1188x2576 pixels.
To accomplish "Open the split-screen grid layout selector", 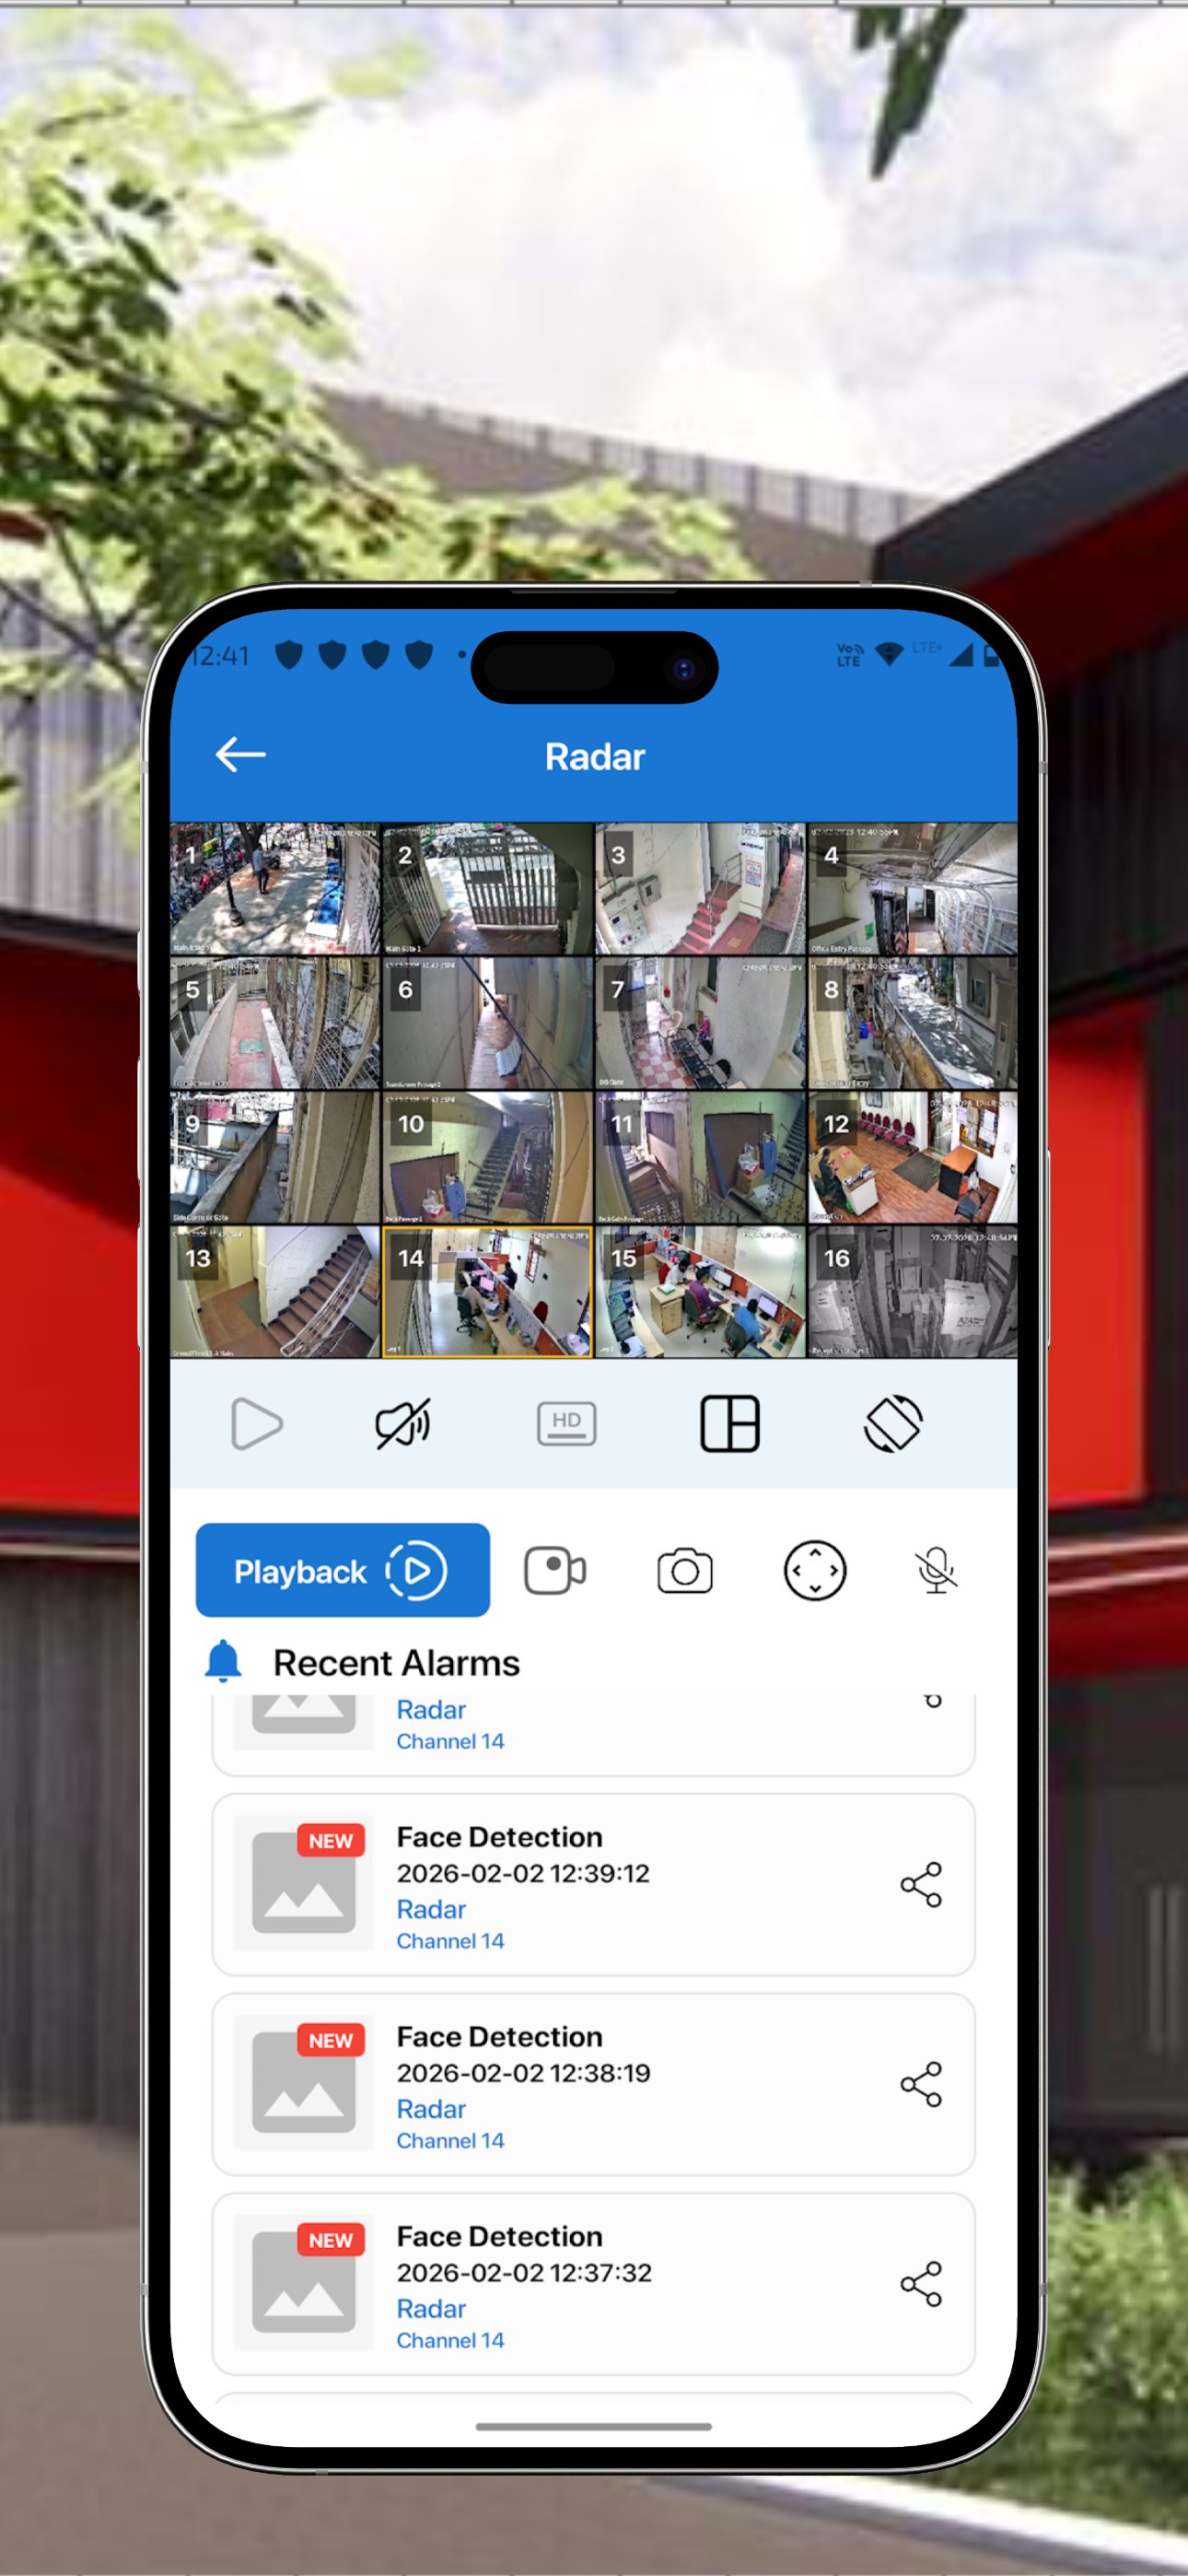I will click(x=729, y=1423).
